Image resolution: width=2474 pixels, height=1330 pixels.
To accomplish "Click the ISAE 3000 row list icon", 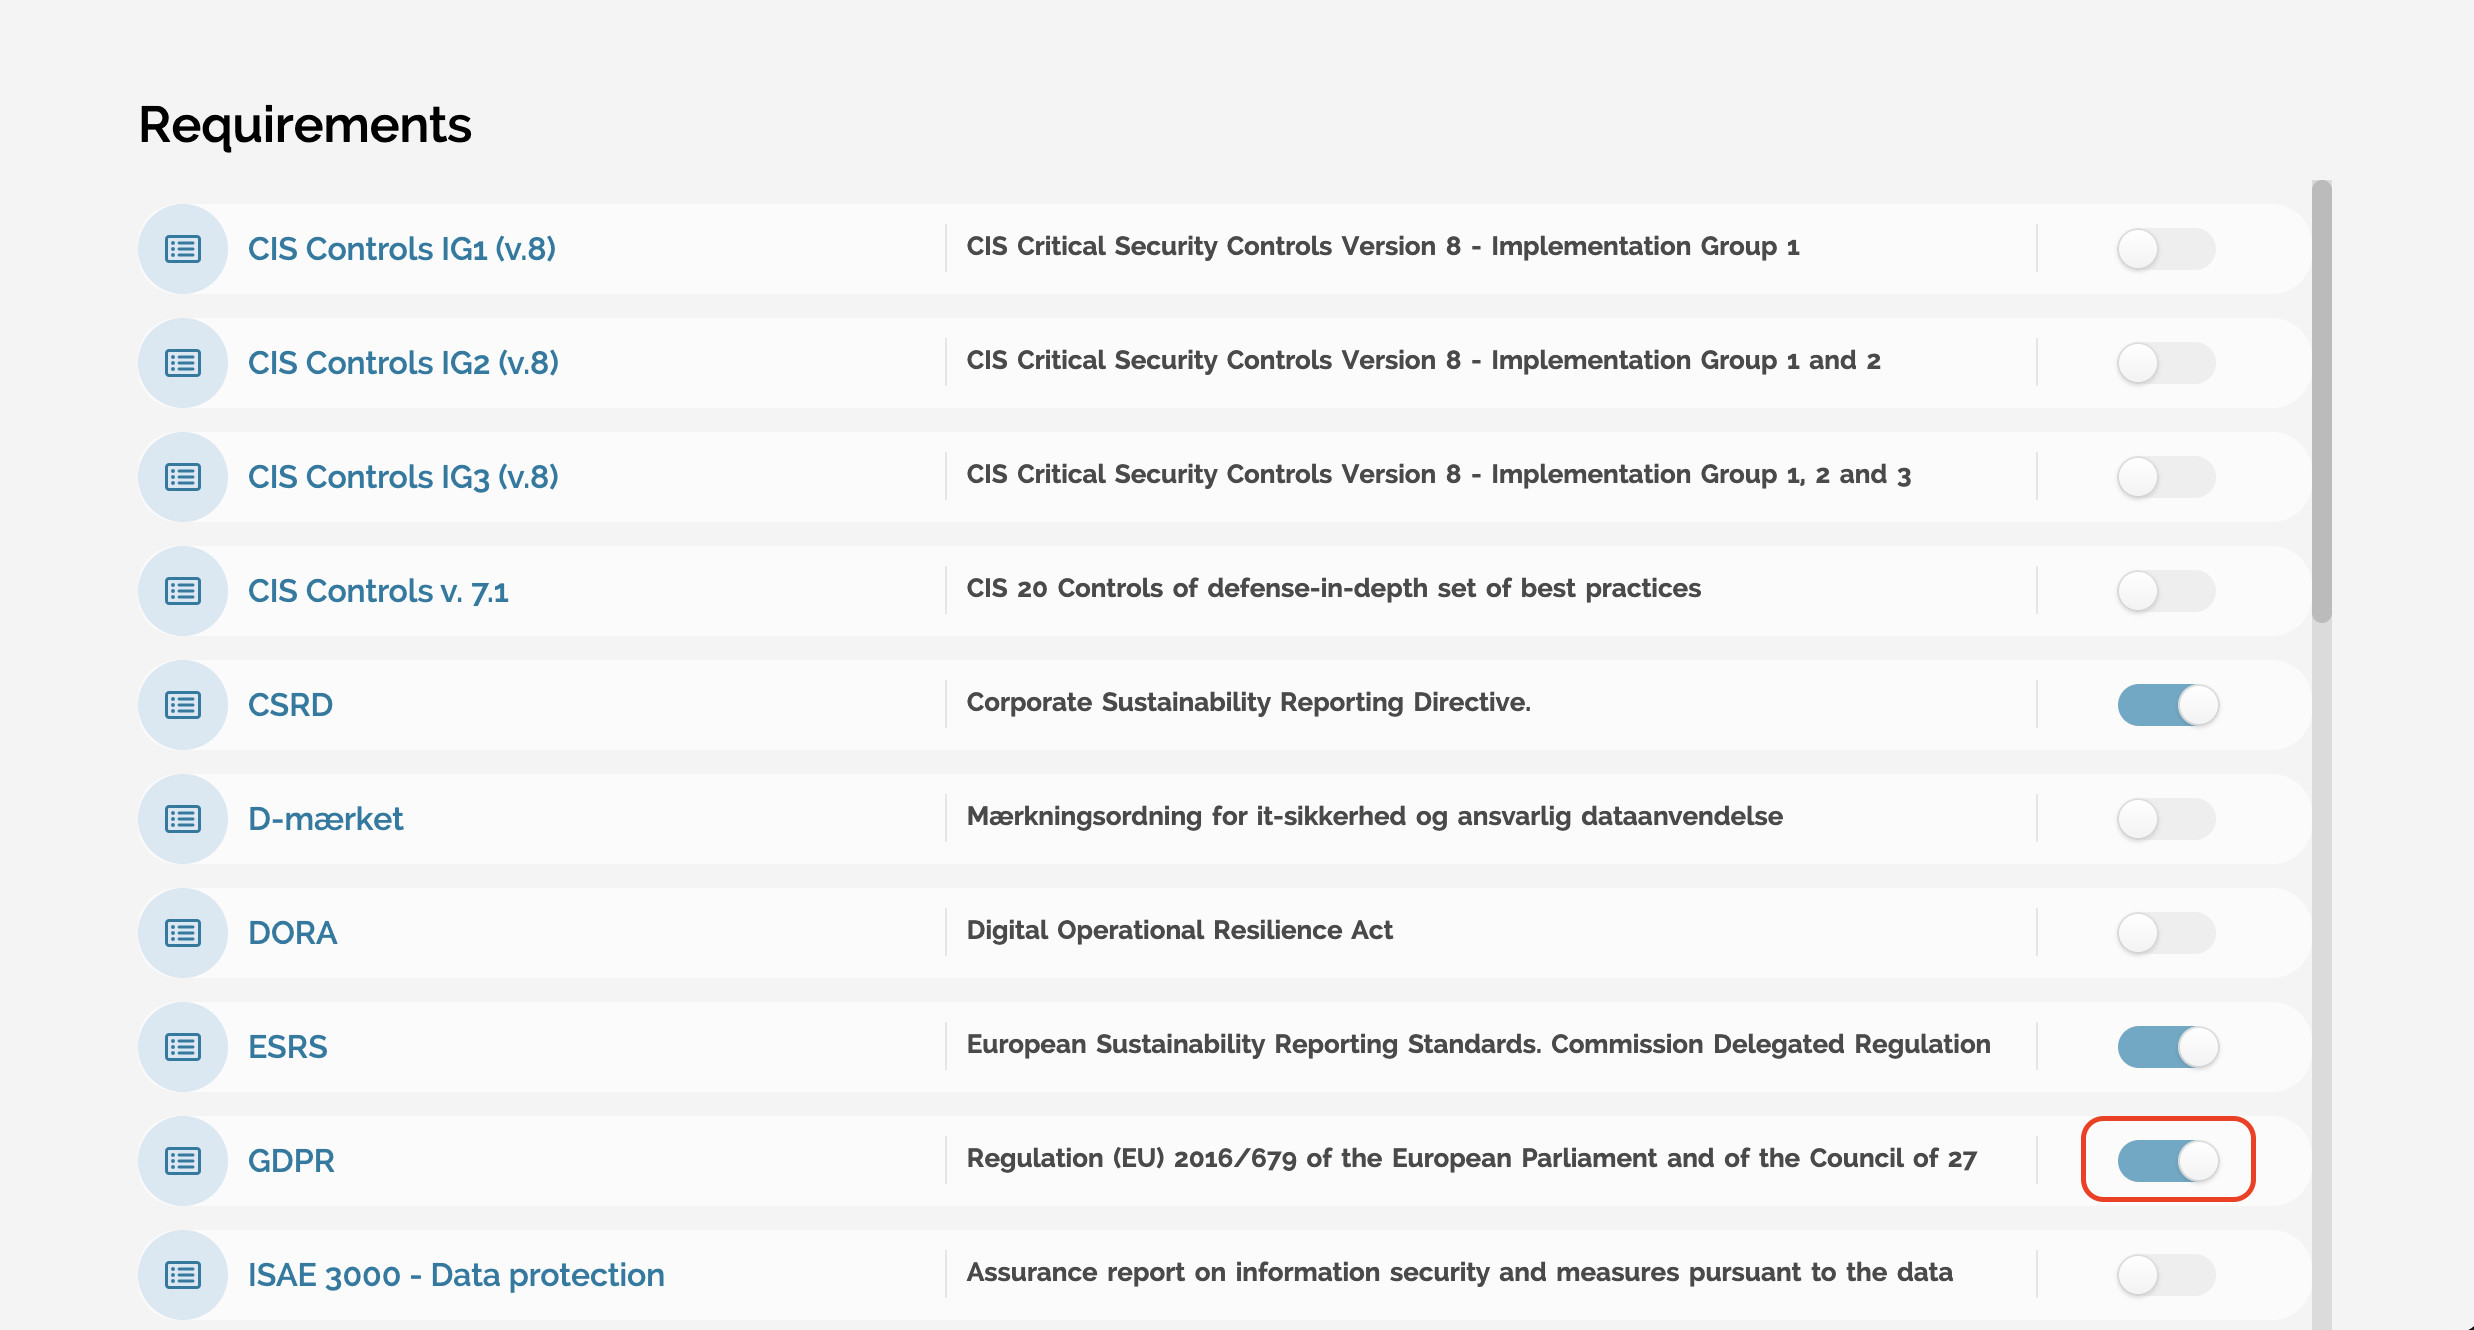I will 183,1275.
